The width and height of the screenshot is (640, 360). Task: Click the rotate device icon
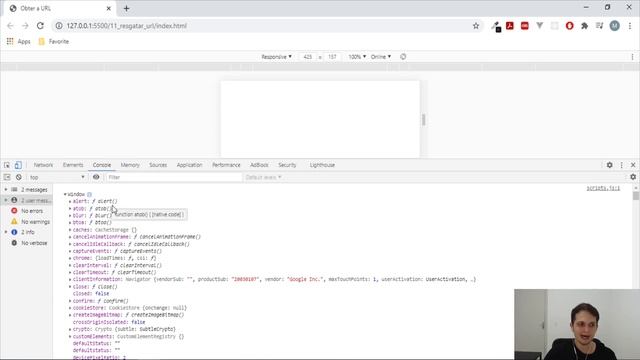[x=403, y=57]
